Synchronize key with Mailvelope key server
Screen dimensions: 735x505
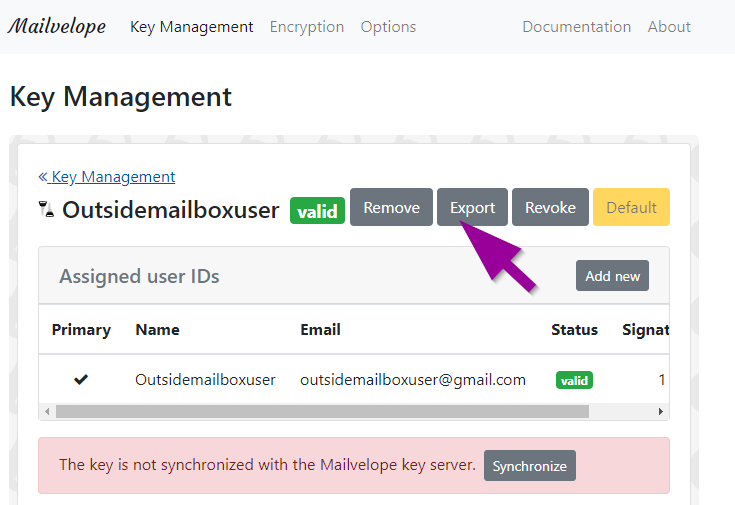(x=529, y=466)
